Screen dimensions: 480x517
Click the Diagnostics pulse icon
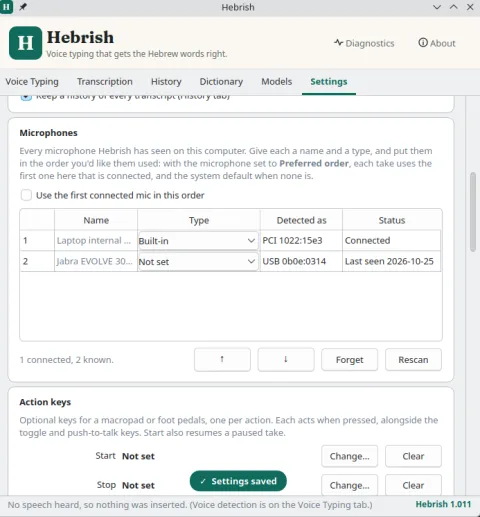(338, 43)
